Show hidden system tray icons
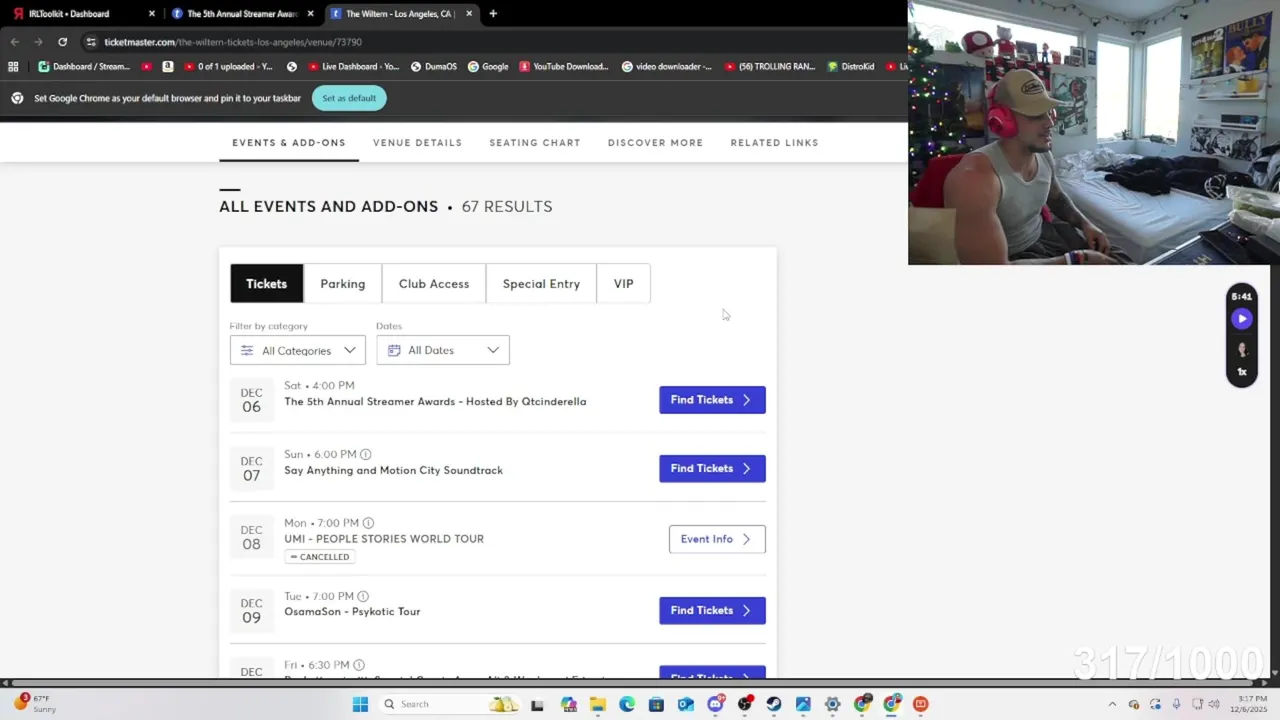The height and width of the screenshot is (720, 1280). (1112, 704)
